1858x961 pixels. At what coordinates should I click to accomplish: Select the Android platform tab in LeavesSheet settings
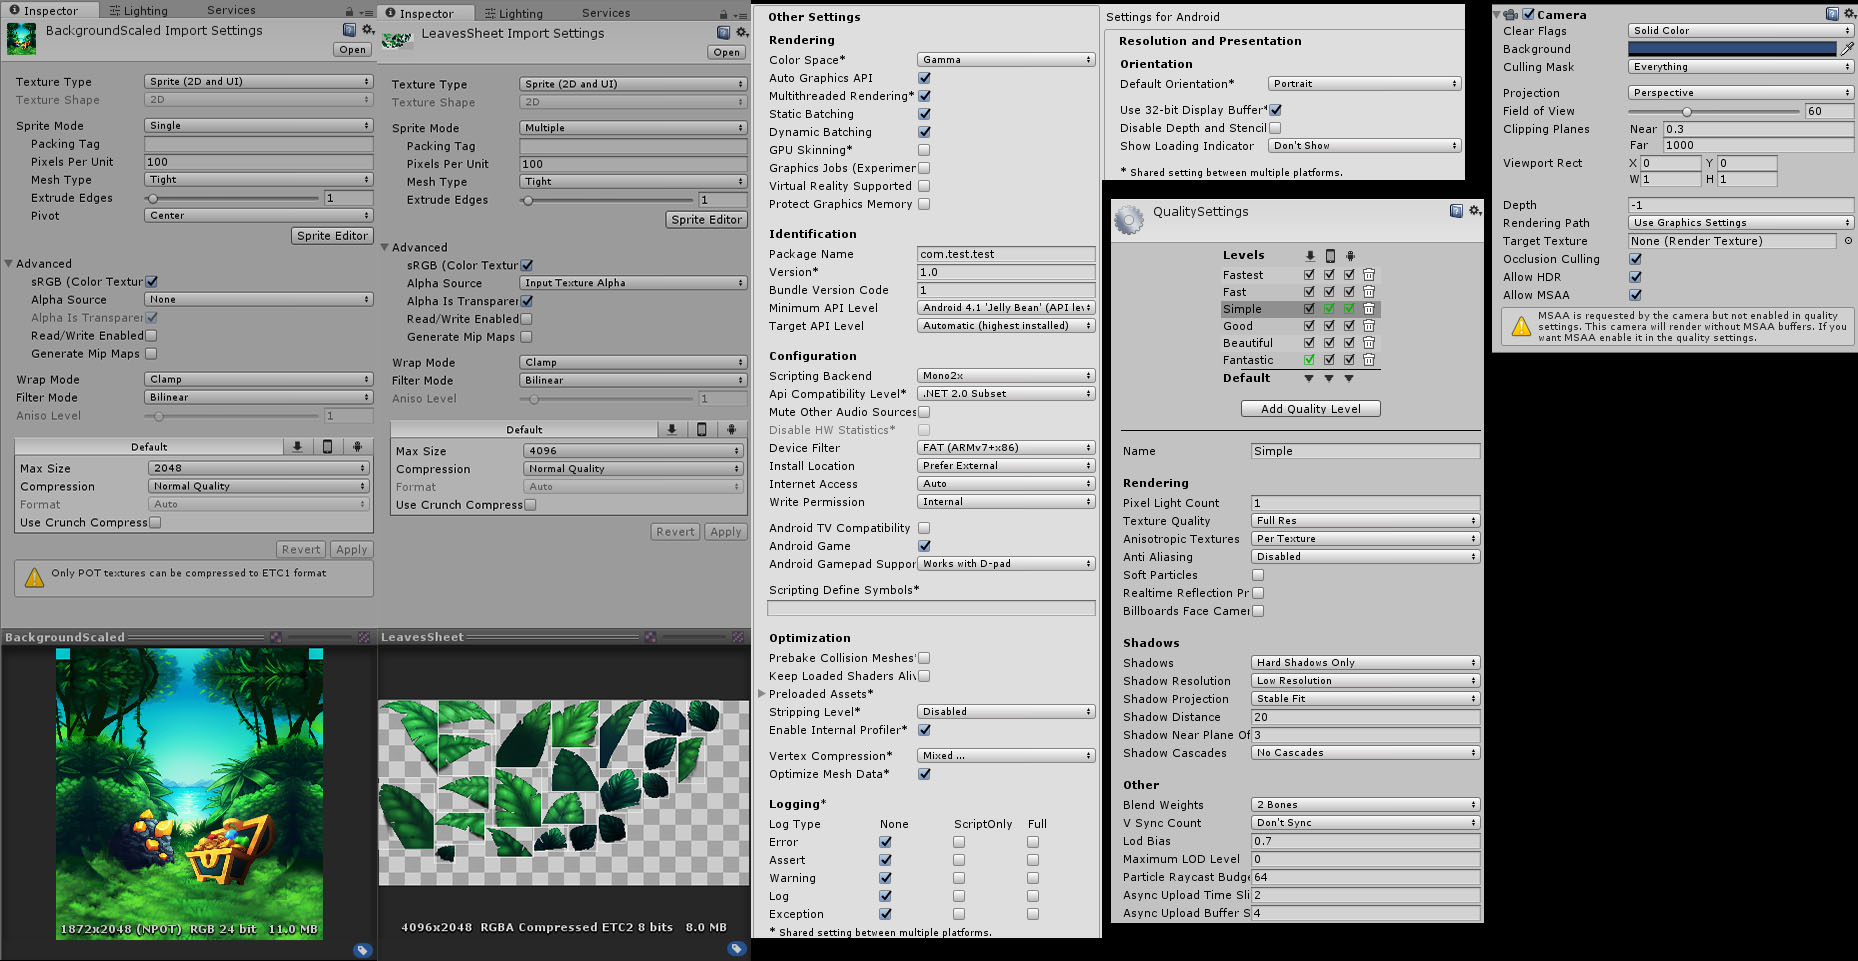click(x=731, y=430)
